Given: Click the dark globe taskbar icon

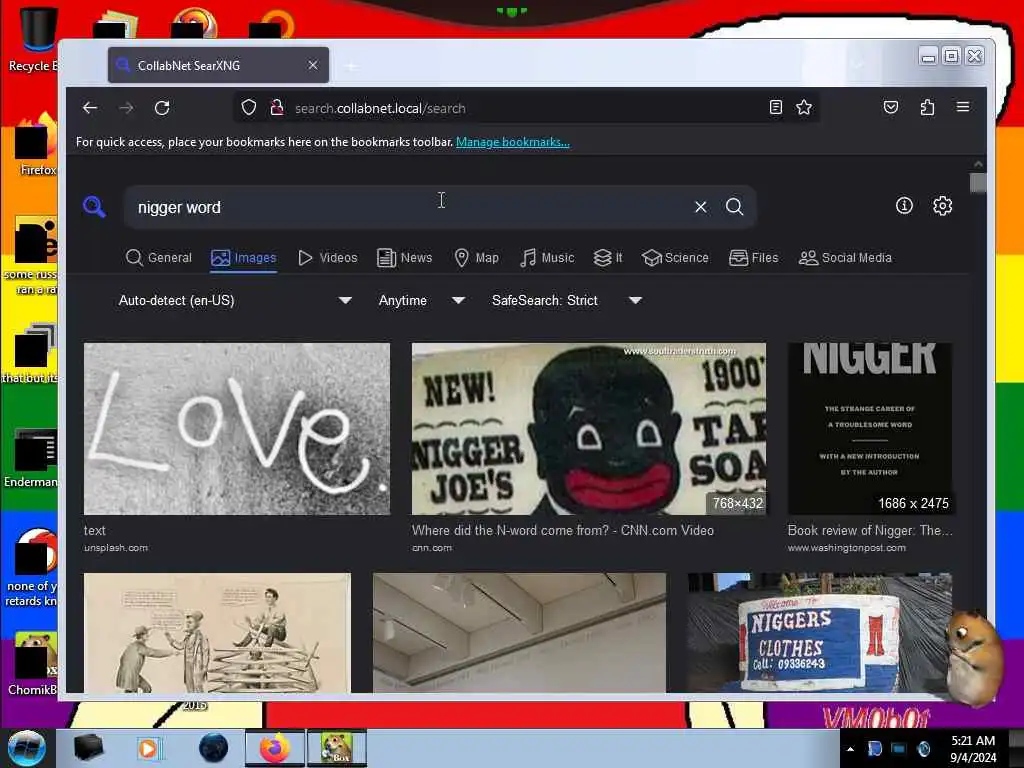Looking at the screenshot, I should pos(214,748).
